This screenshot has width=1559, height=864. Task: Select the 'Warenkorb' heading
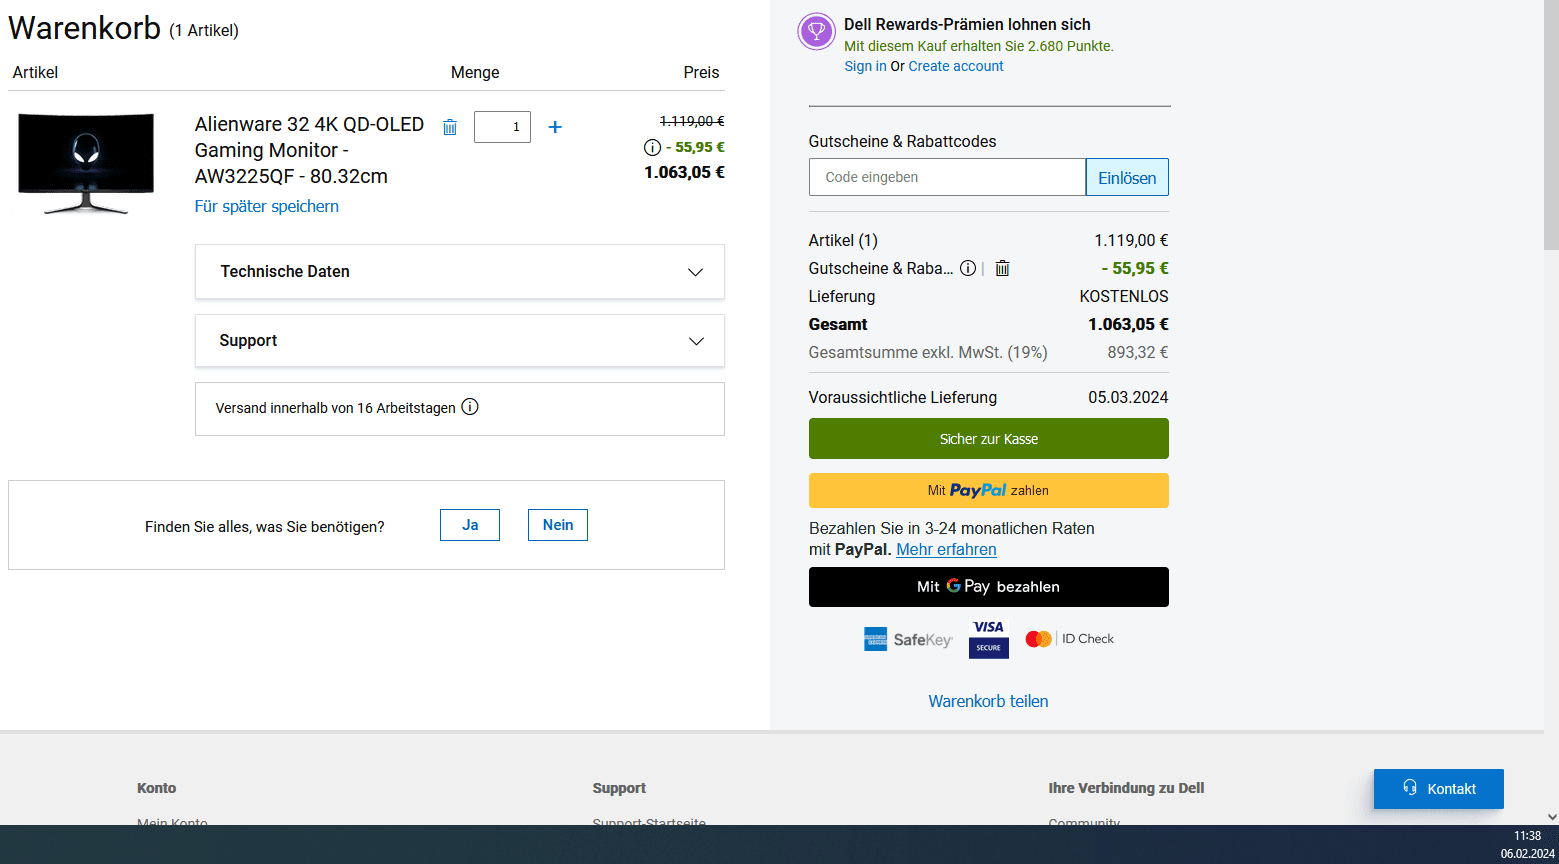(x=84, y=28)
